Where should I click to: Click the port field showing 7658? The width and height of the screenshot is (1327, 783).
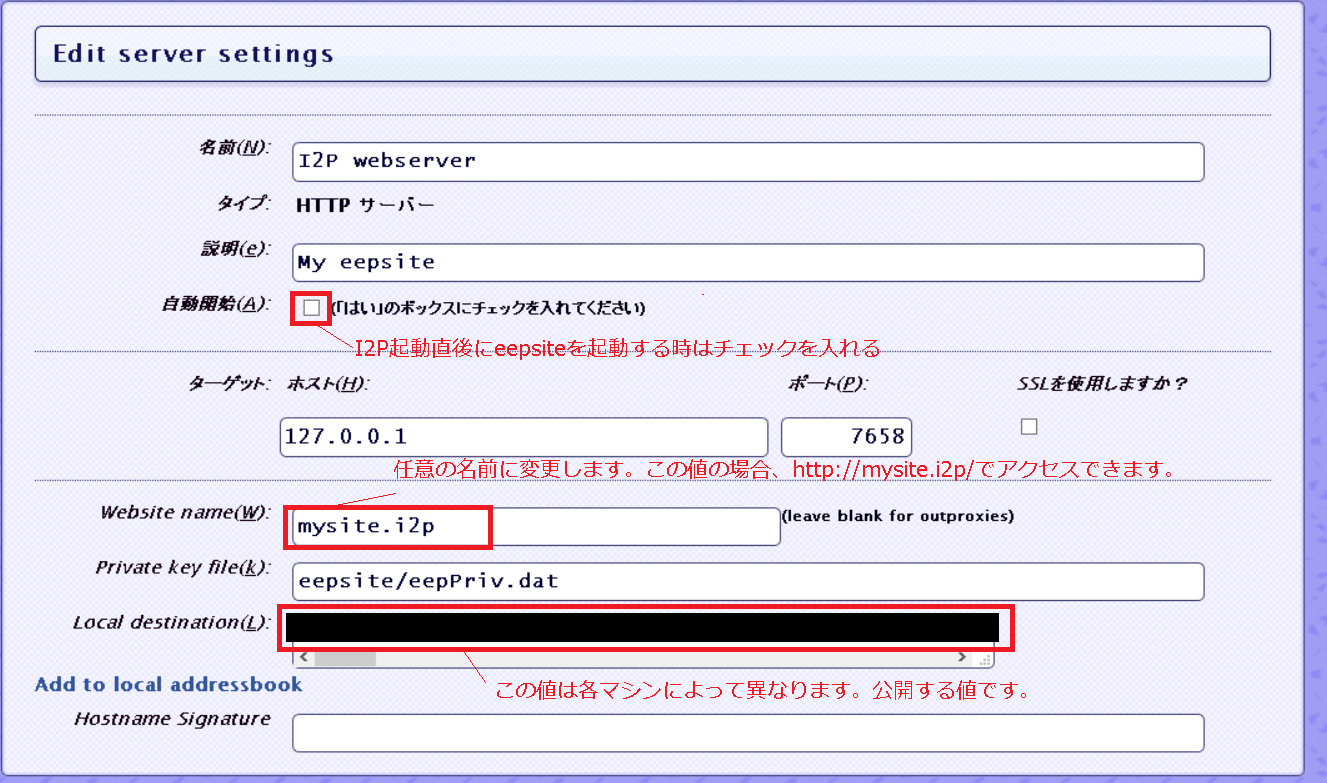pyautogui.click(x=846, y=437)
